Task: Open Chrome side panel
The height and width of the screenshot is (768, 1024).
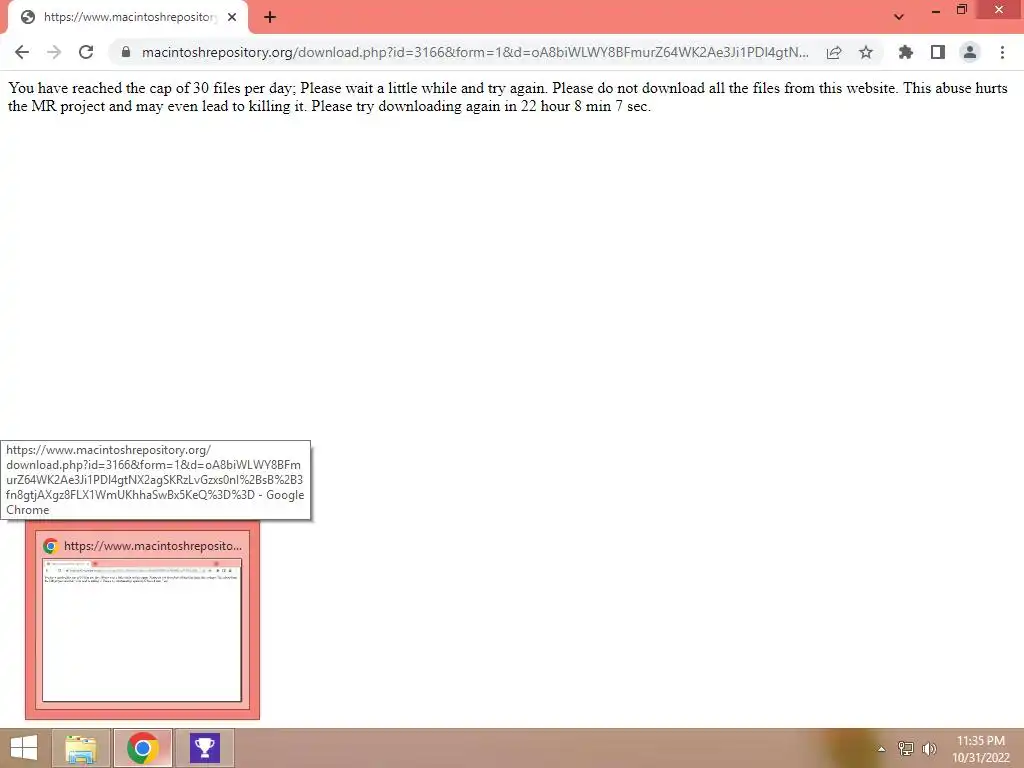Action: point(938,52)
